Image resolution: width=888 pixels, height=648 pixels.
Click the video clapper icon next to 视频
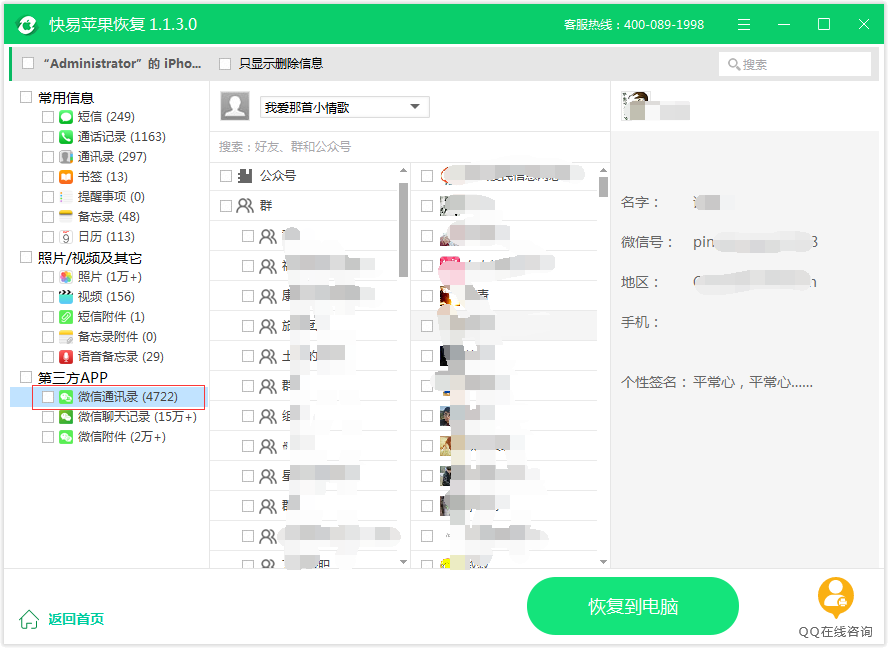click(66, 297)
